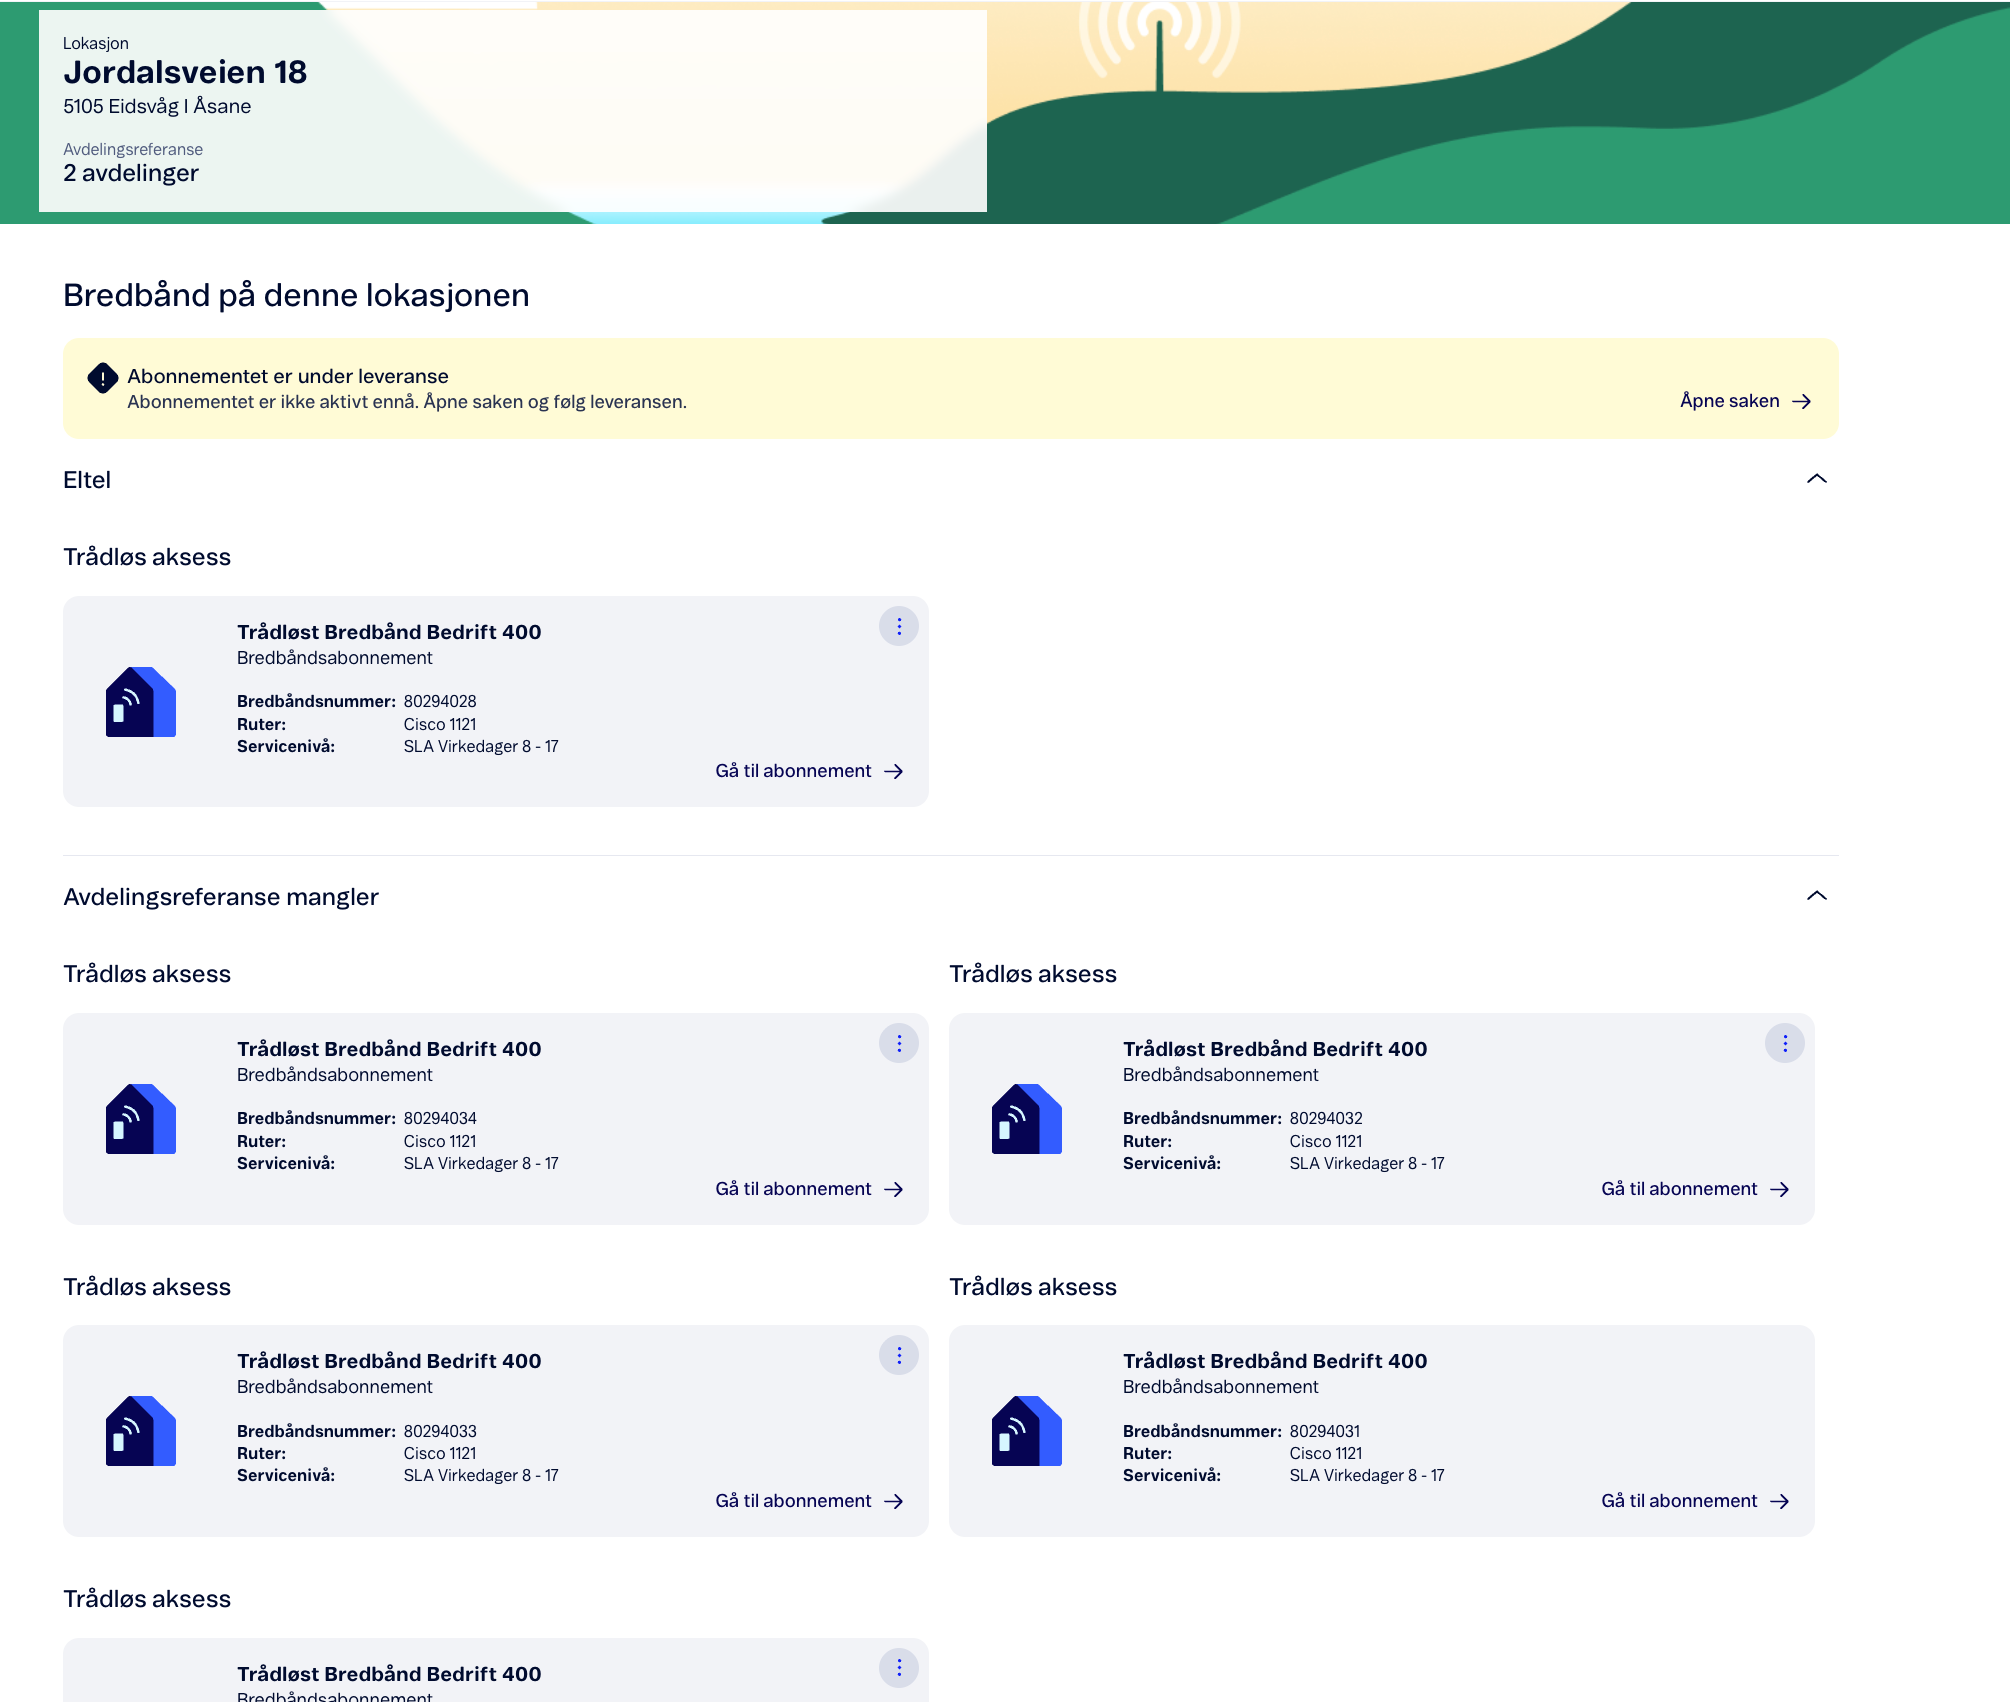
Task: Go to subscription 80294031
Action: tap(1695, 1501)
